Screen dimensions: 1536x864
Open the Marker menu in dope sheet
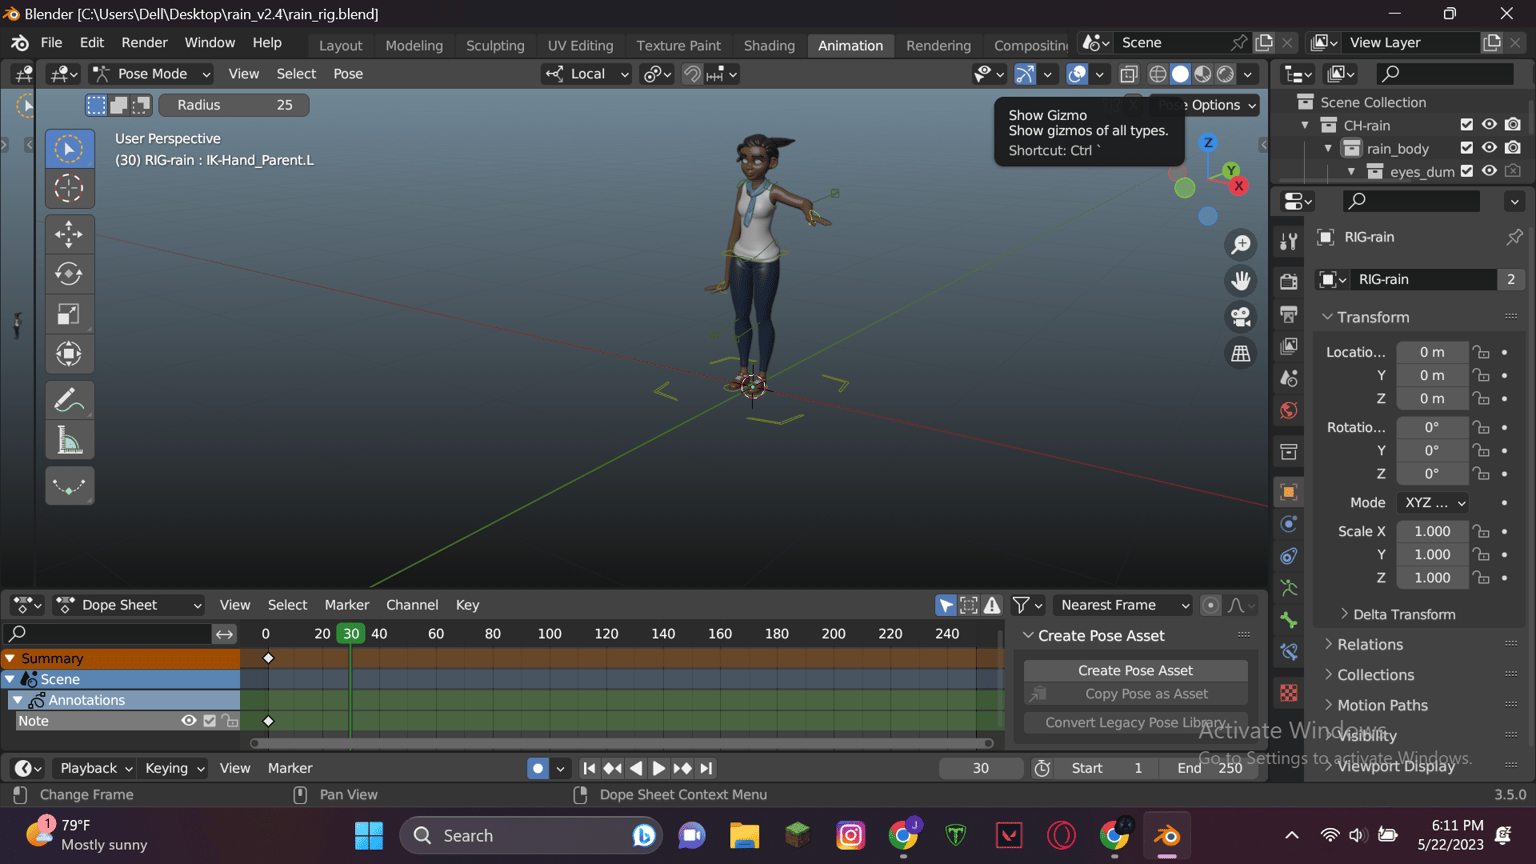click(x=347, y=605)
